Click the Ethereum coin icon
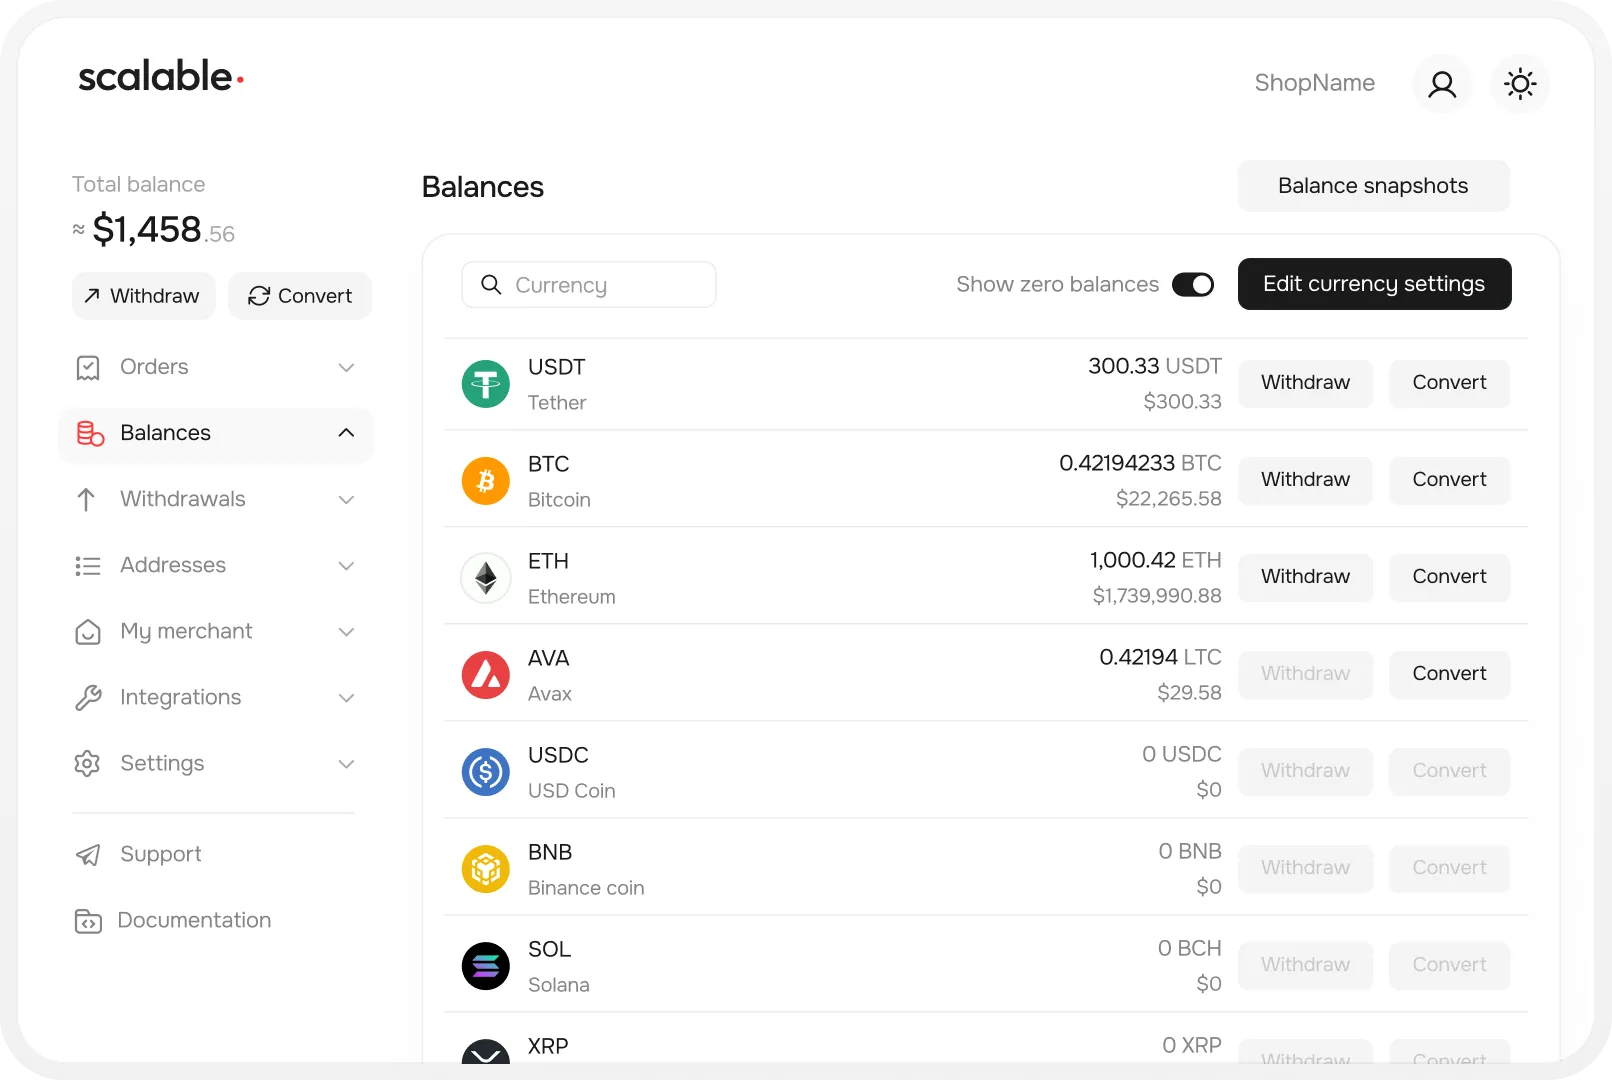 pos(486,578)
